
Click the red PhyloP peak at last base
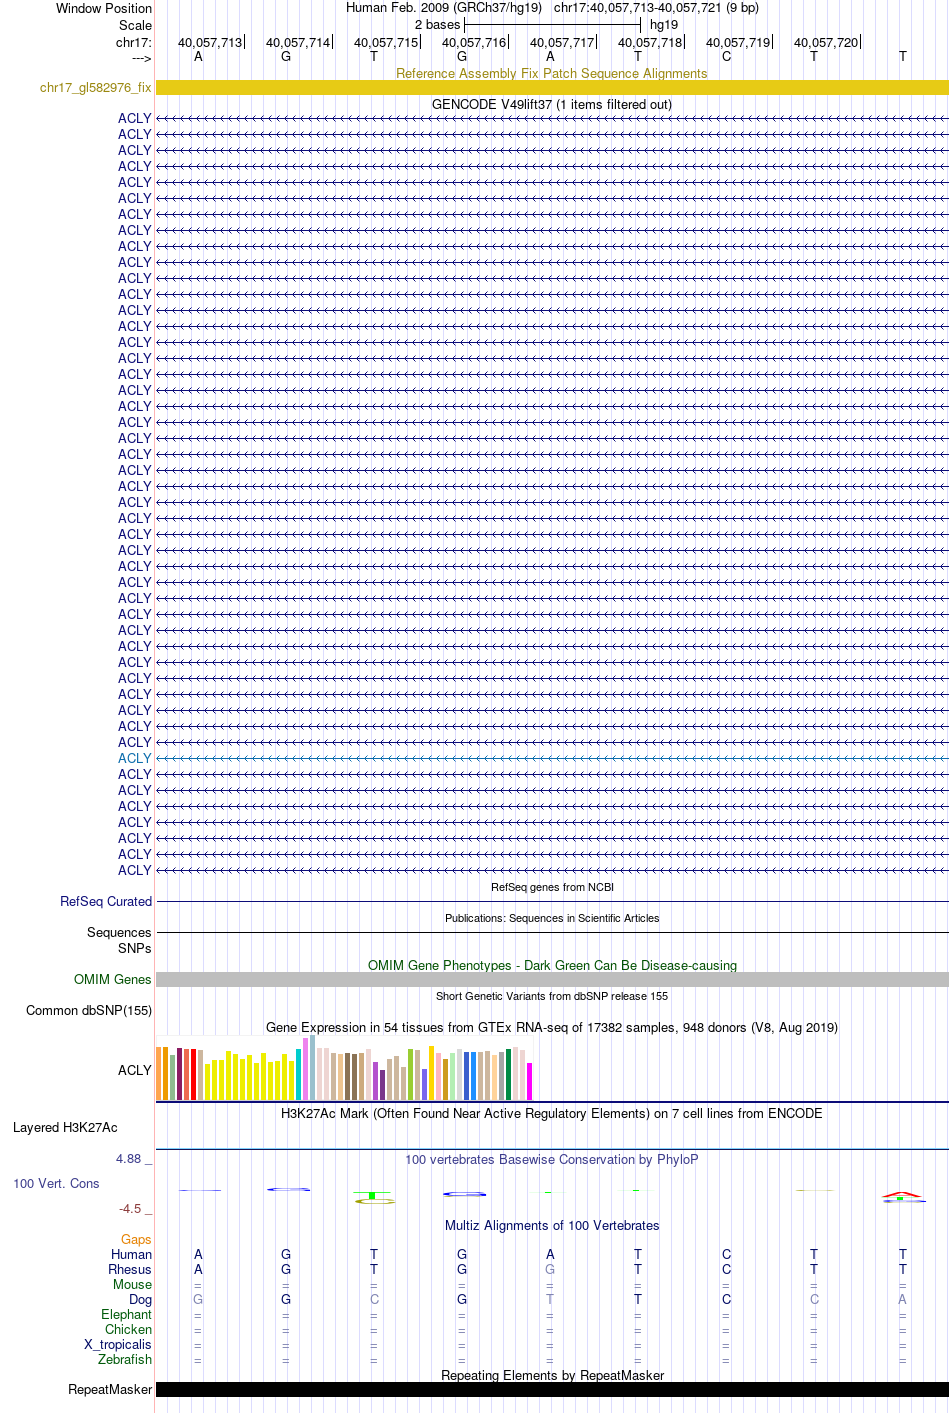point(903,1194)
